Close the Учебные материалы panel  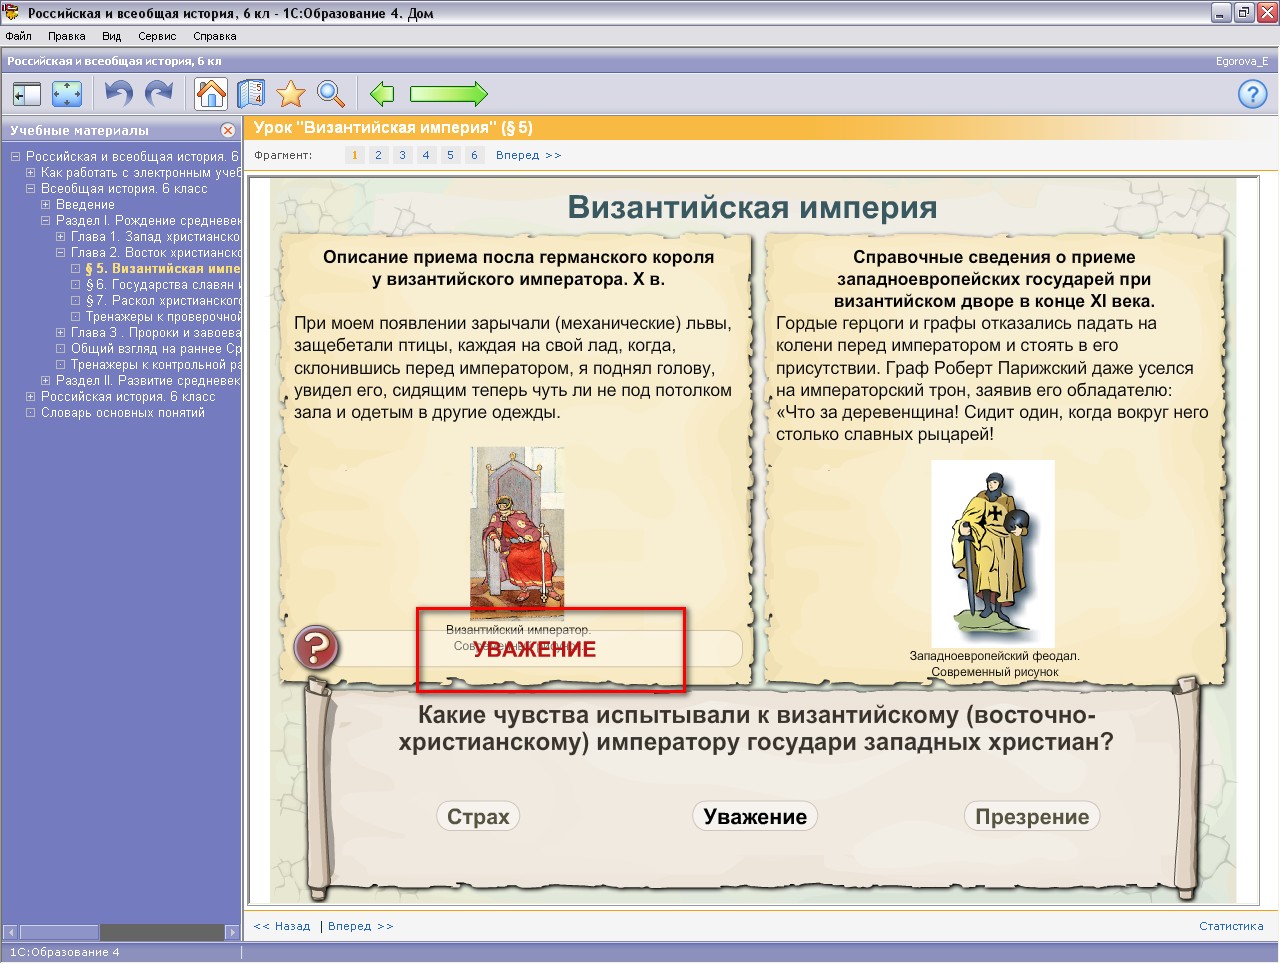click(x=228, y=130)
